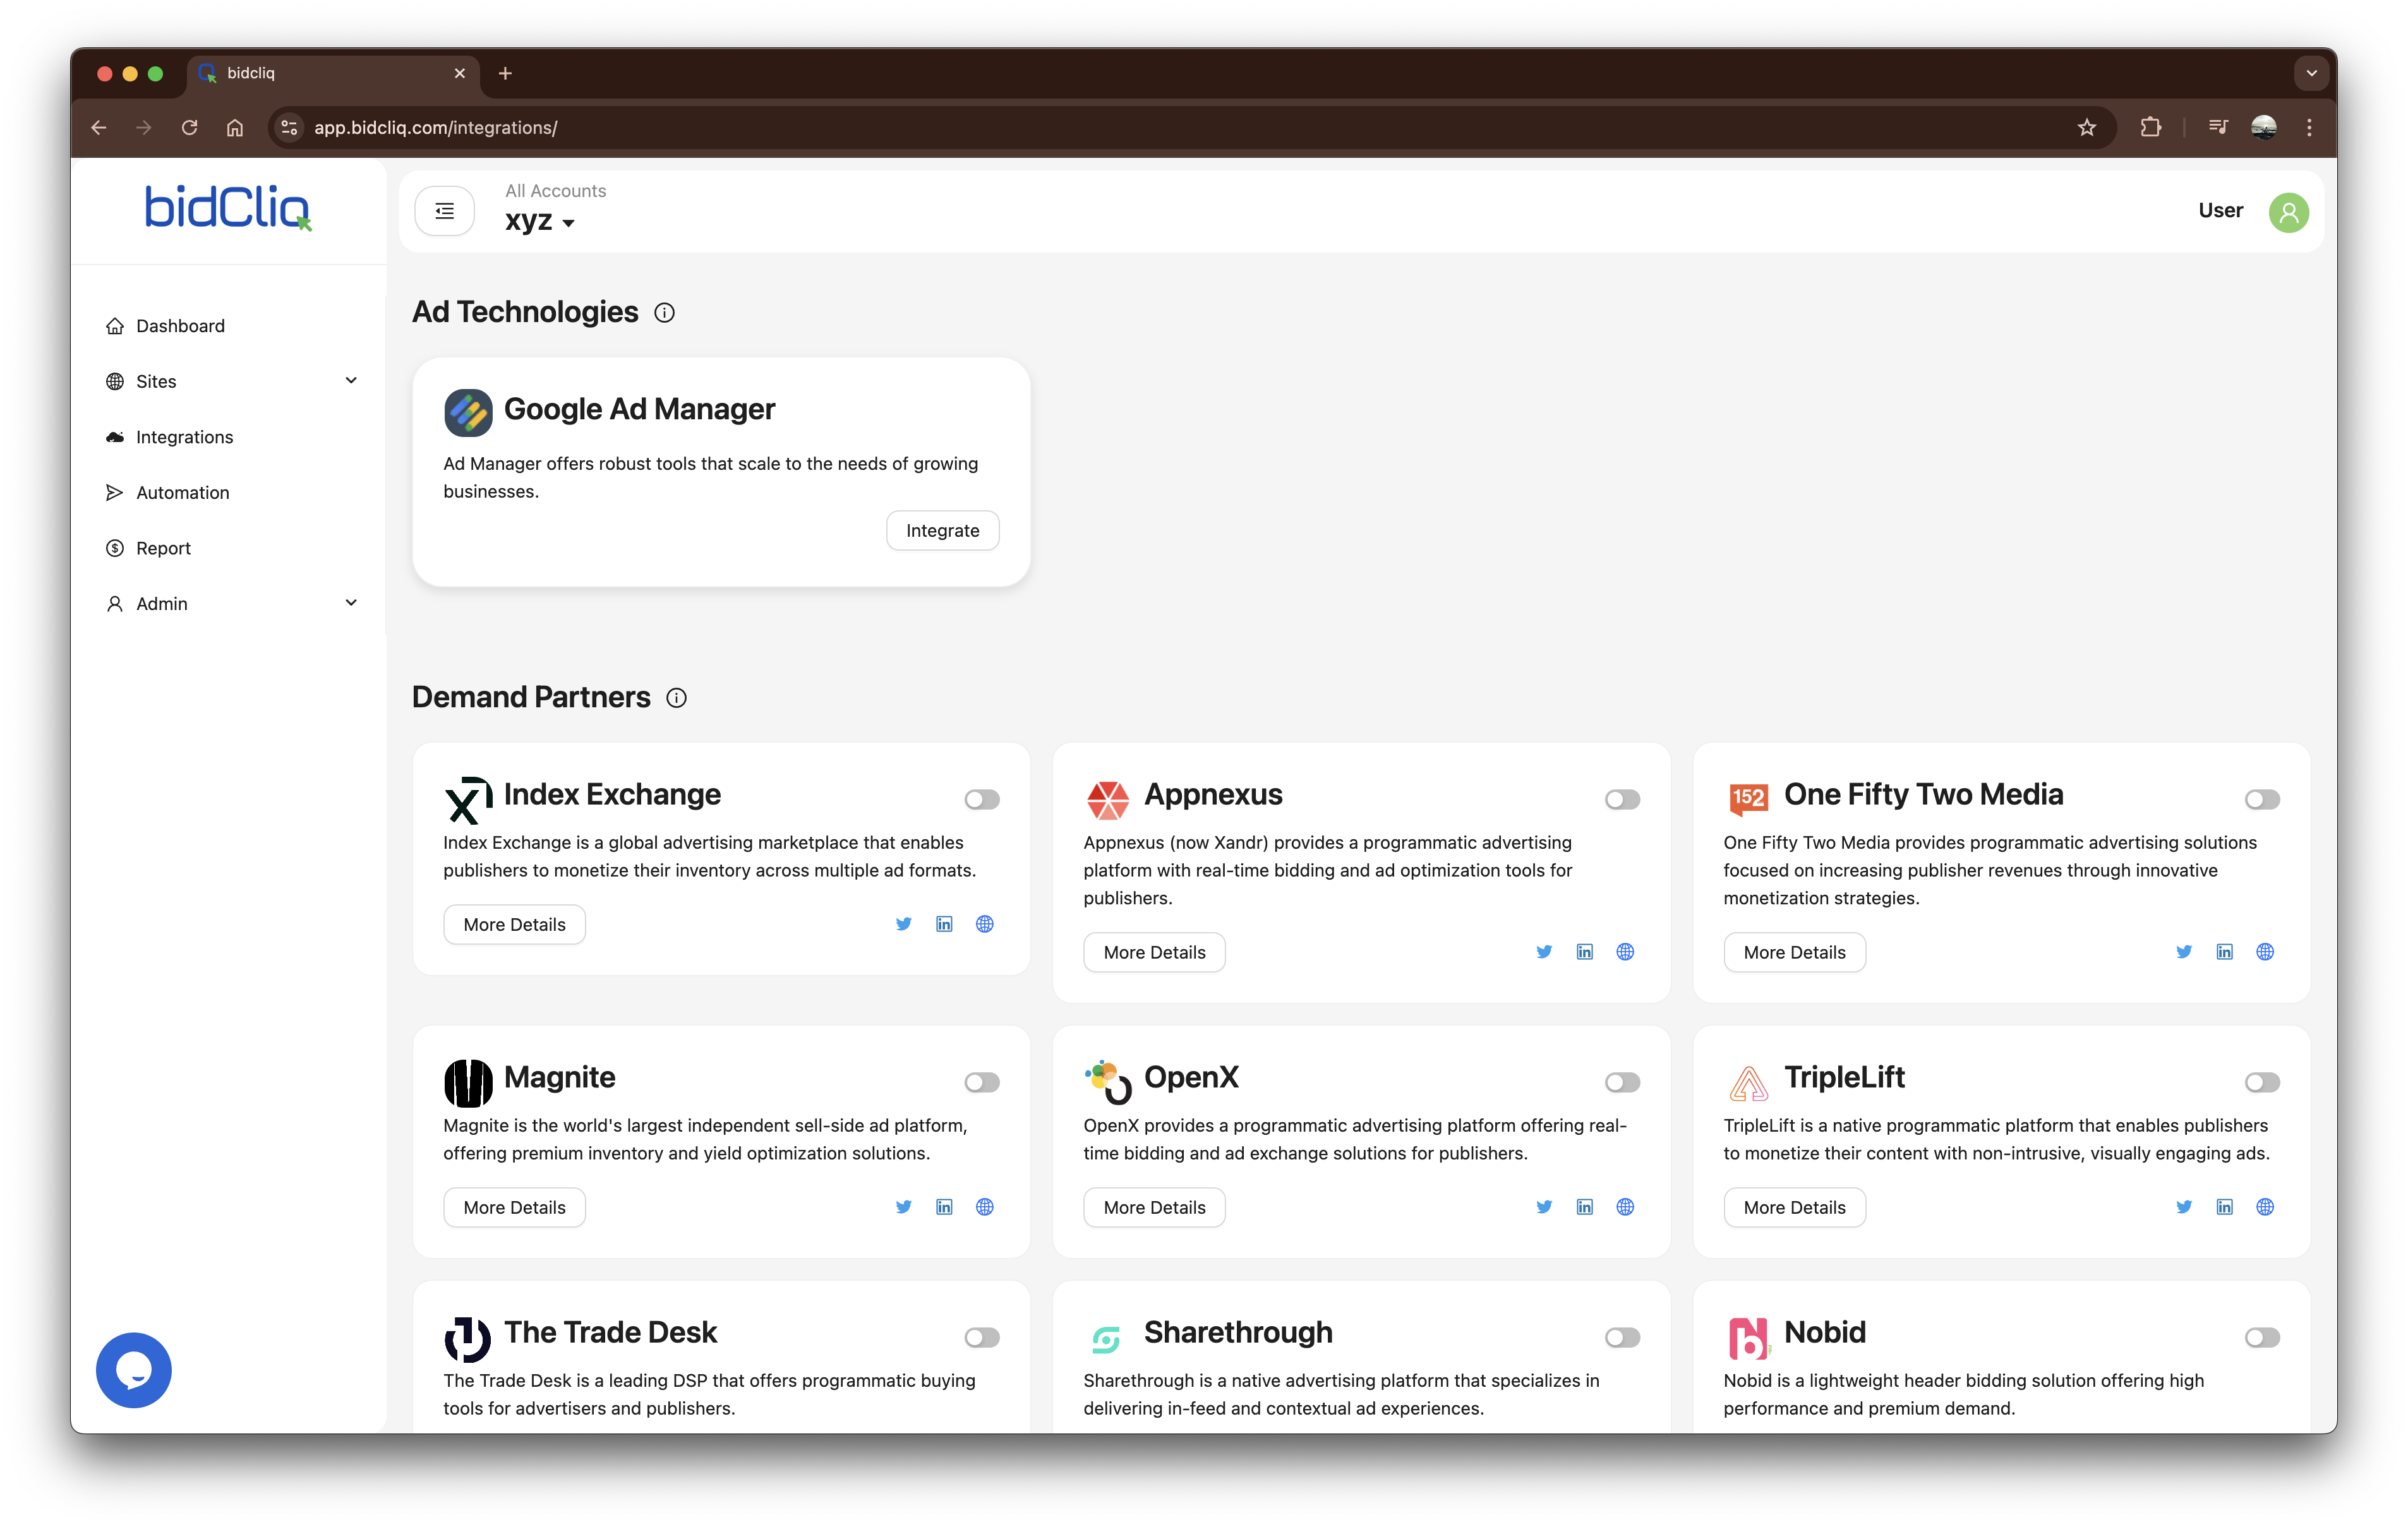
Task: Open One Fifty Two Media globe icon
Action: pos(2265,952)
